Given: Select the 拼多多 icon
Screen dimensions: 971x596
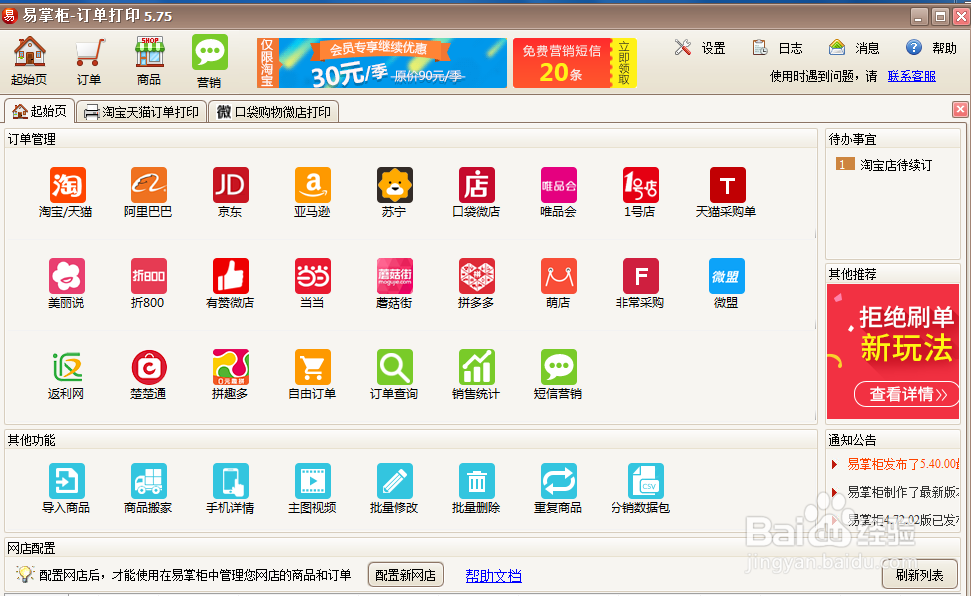Looking at the screenshot, I should tap(476, 276).
